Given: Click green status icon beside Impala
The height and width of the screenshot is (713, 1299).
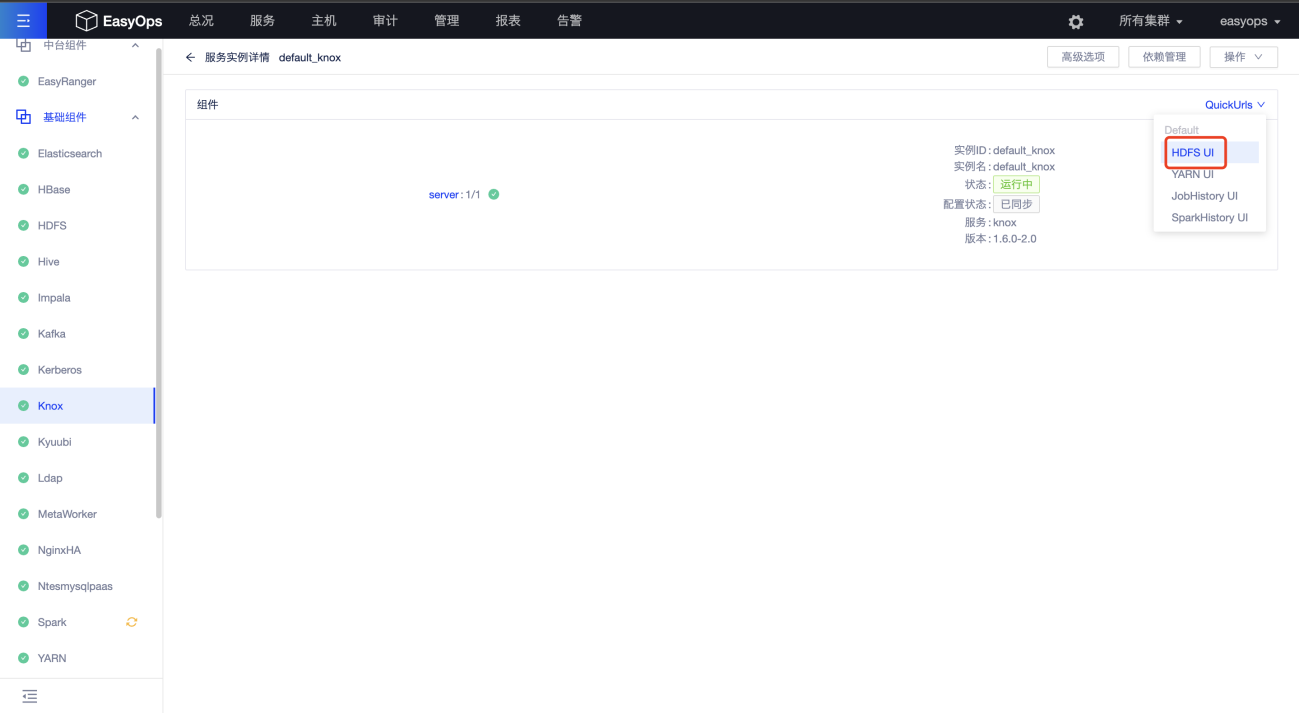Looking at the screenshot, I should [x=23, y=297].
